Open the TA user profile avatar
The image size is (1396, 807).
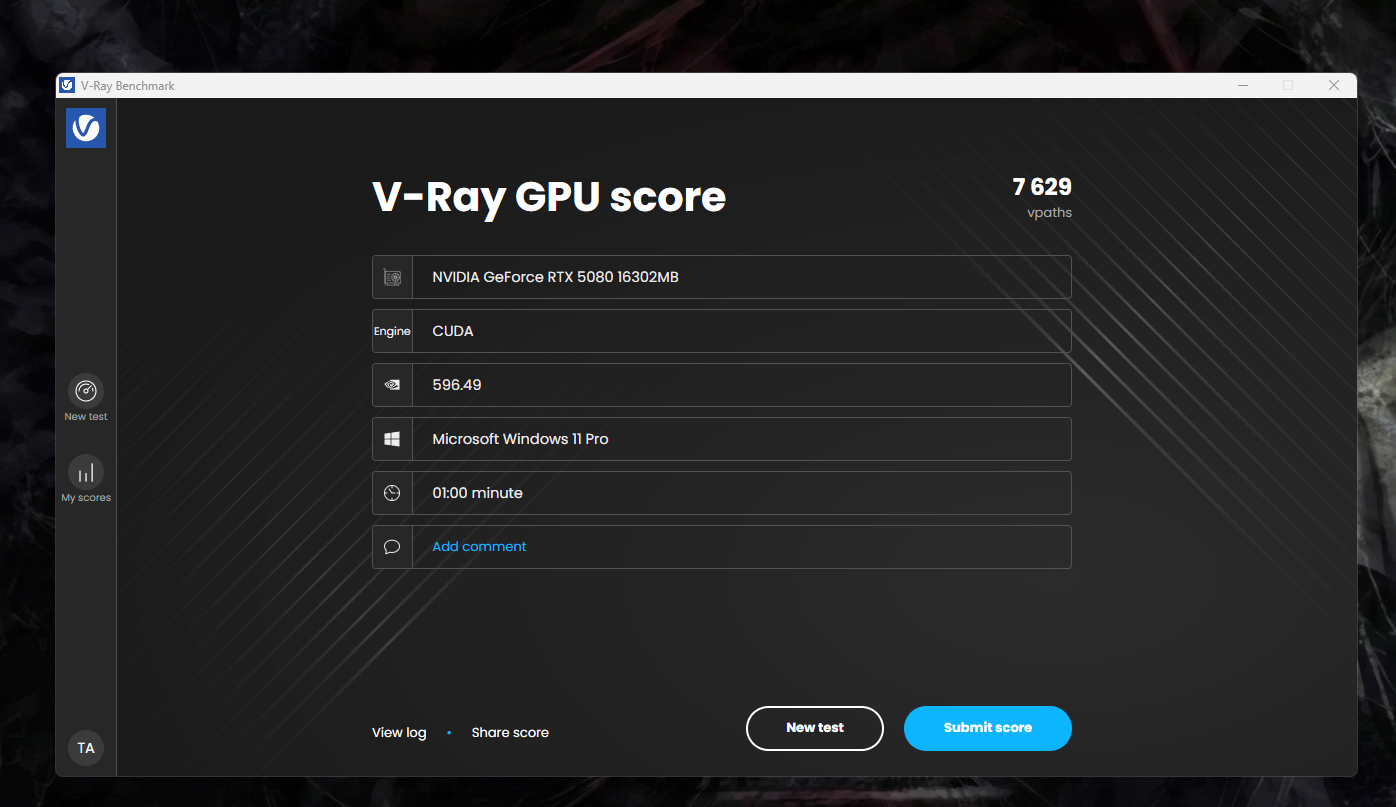[x=86, y=748]
